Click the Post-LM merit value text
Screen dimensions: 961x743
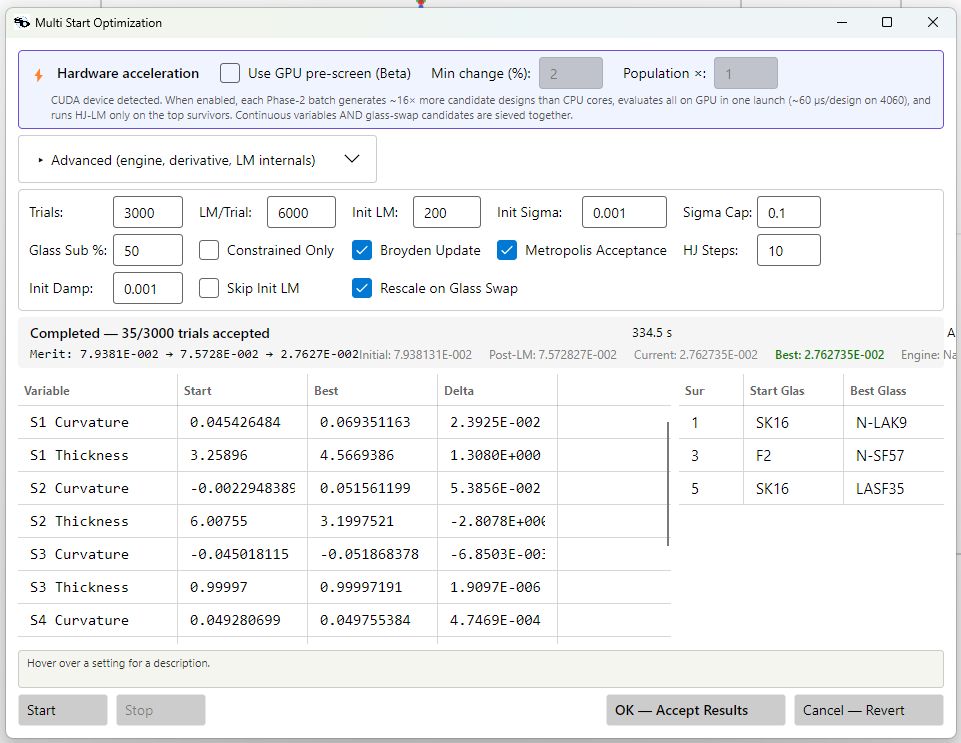(553, 355)
